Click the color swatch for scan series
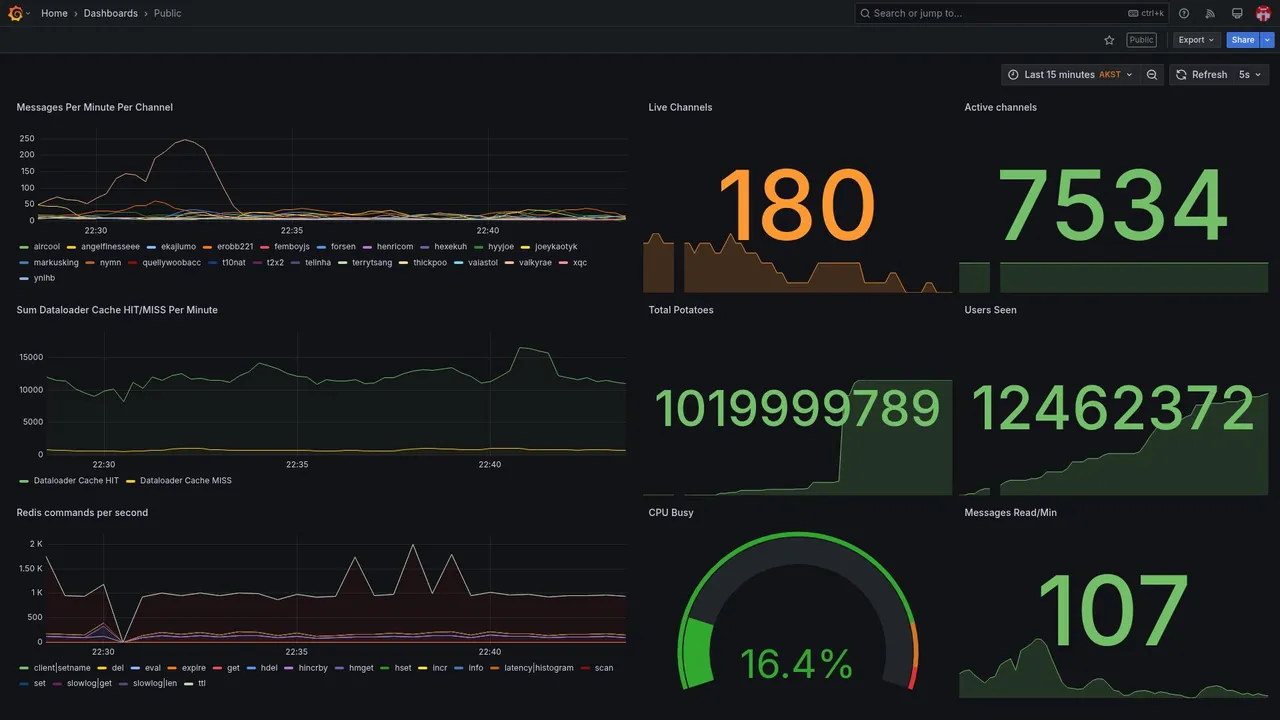The width and height of the screenshot is (1280, 720). [x=585, y=667]
